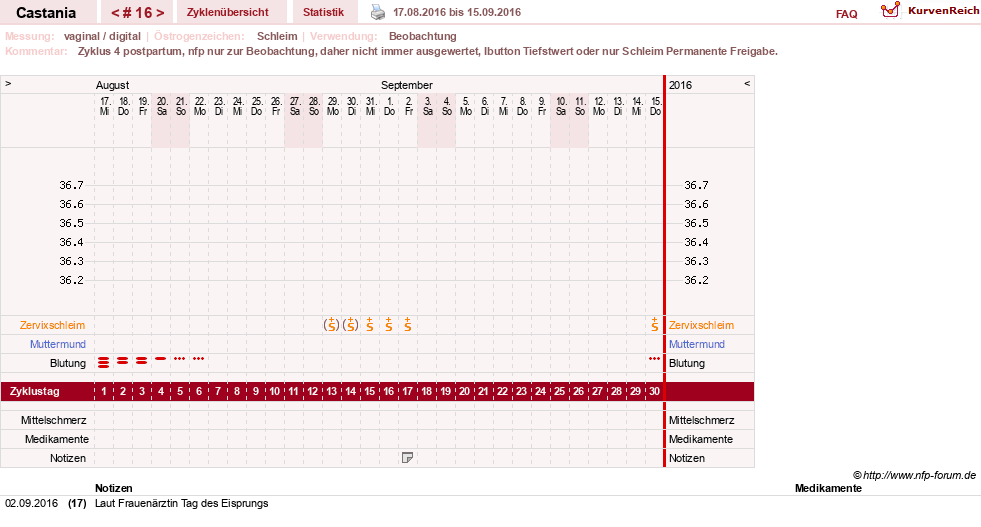The width and height of the screenshot is (981, 527).
Task: Click the right 36.2 temperature axis label
Action: 696,280
